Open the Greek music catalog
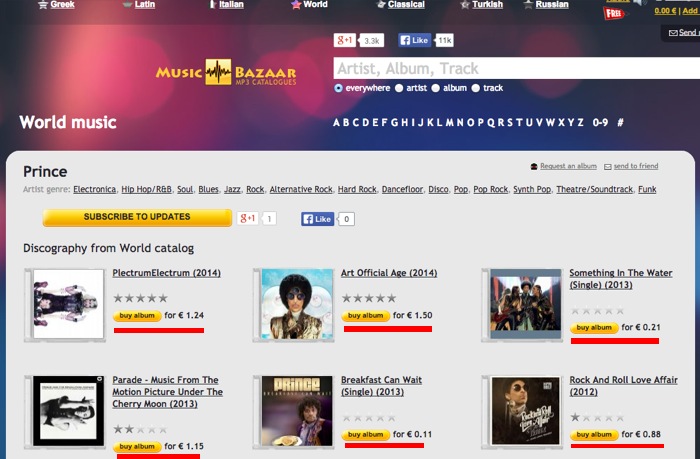Screen dimensions: 700x459 62,4
